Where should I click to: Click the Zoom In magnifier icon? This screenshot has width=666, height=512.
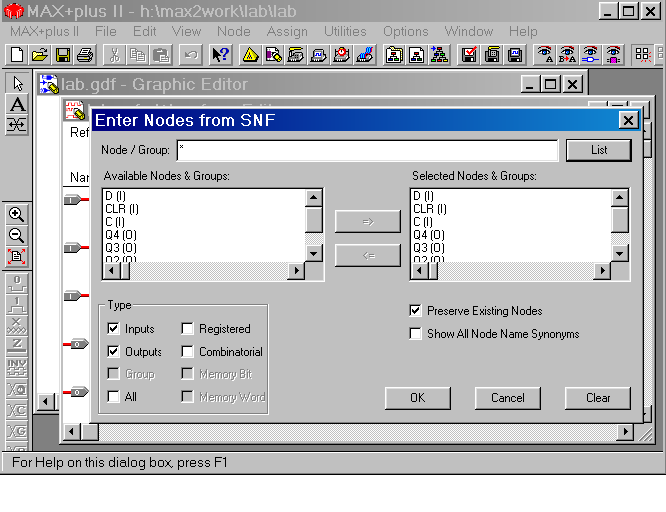click(17, 215)
